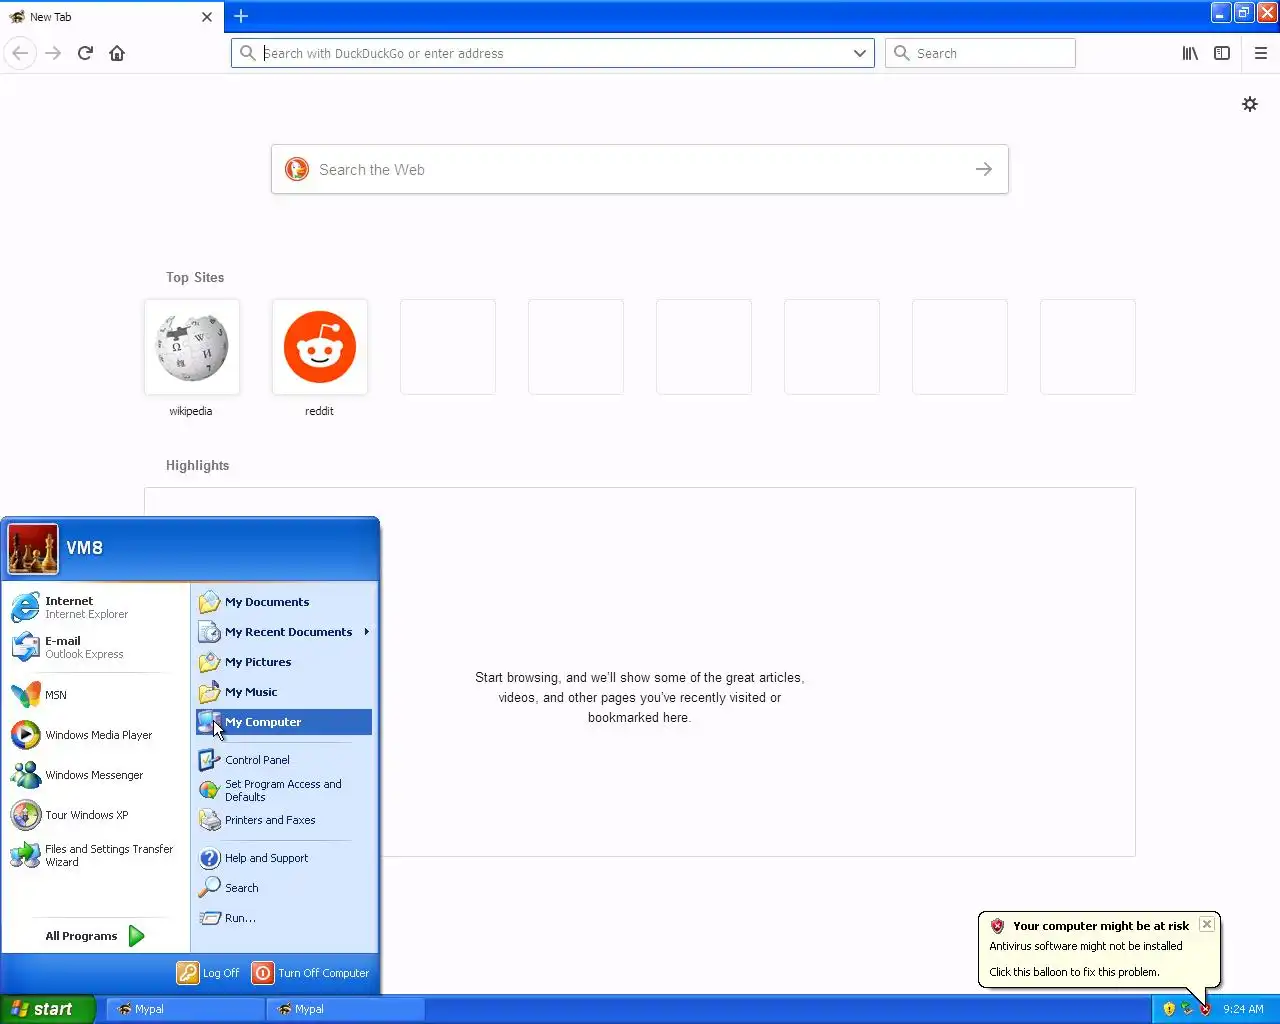Click the yellow security shield tray icon
The image size is (1280, 1024).
tap(1169, 1009)
